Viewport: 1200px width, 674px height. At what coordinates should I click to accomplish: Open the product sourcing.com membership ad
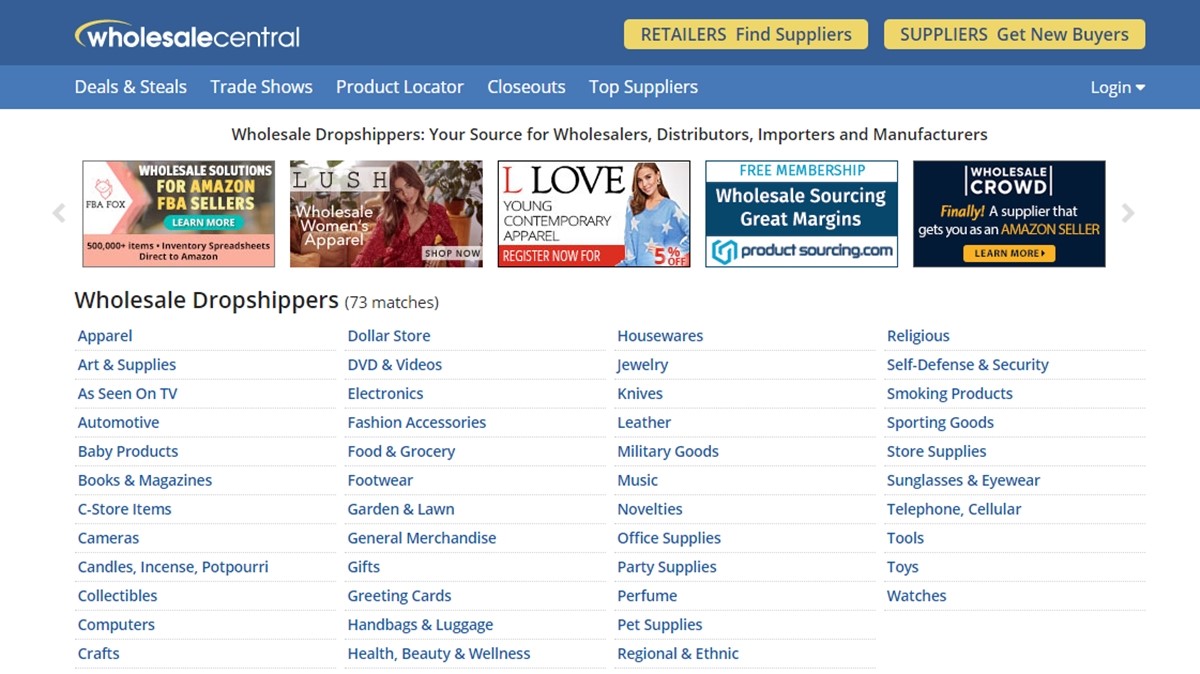click(x=801, y=214)
